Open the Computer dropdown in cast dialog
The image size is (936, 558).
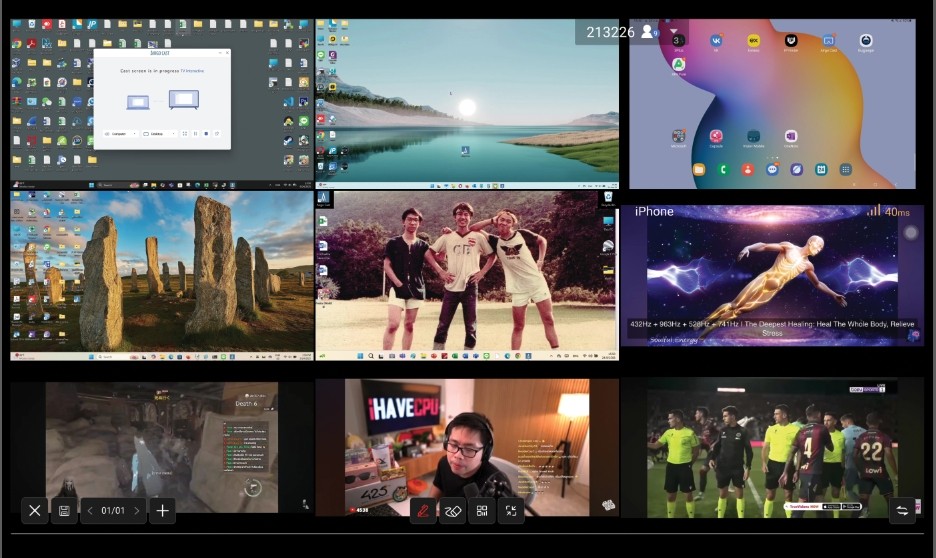(120, 133)
